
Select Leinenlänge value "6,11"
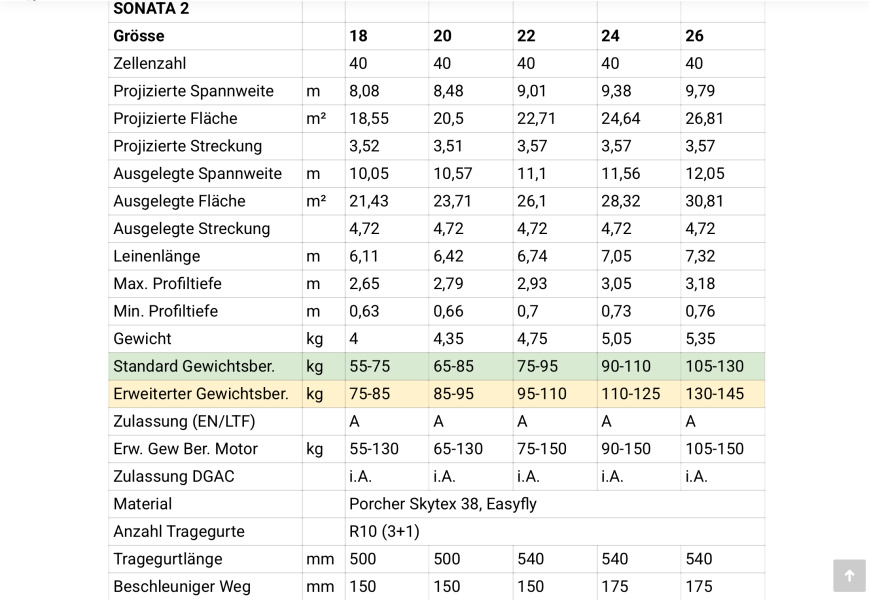coord(364,257)
